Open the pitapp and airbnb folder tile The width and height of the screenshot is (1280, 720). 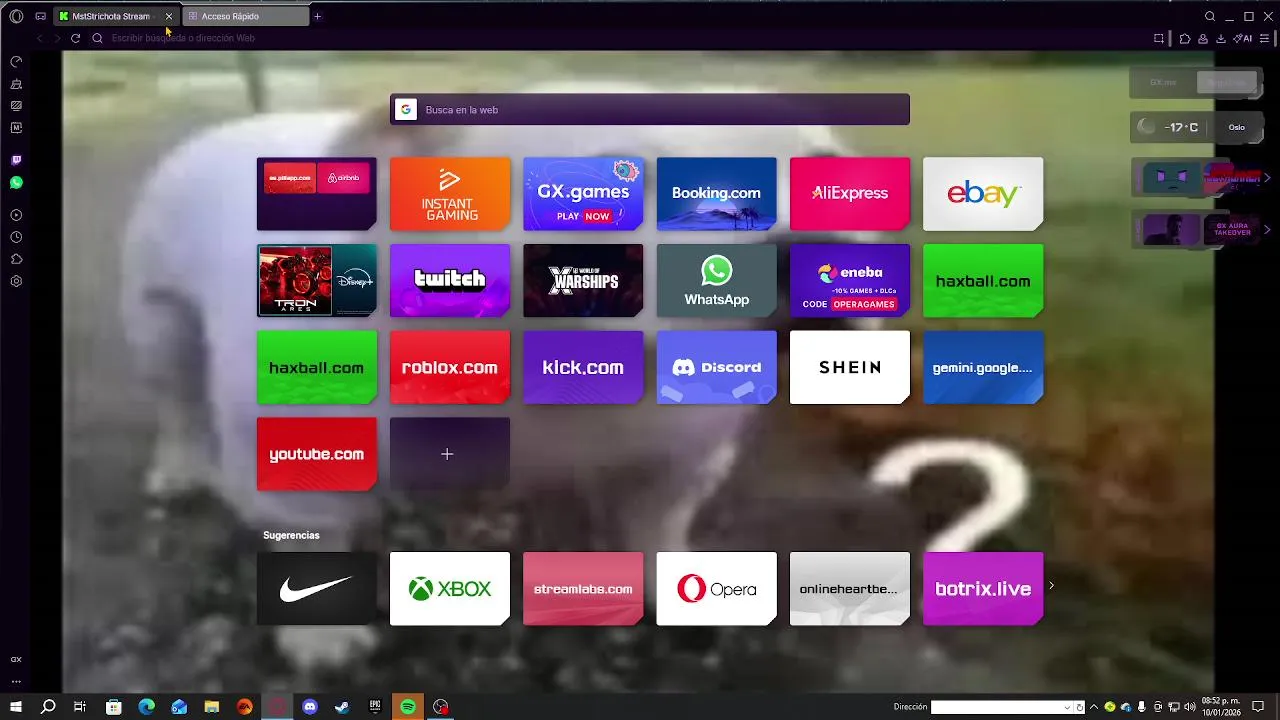click(317, 194)
